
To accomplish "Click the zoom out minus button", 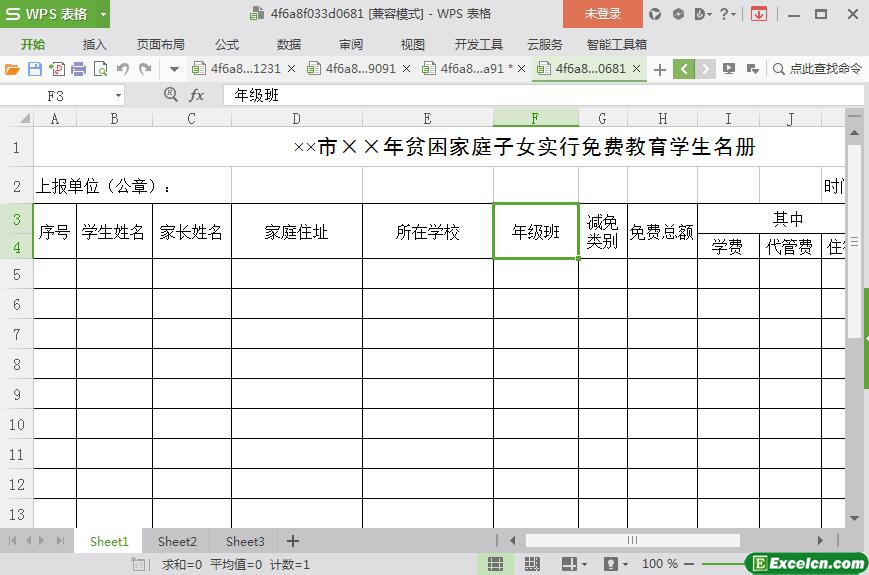I will tap(689, 564).
